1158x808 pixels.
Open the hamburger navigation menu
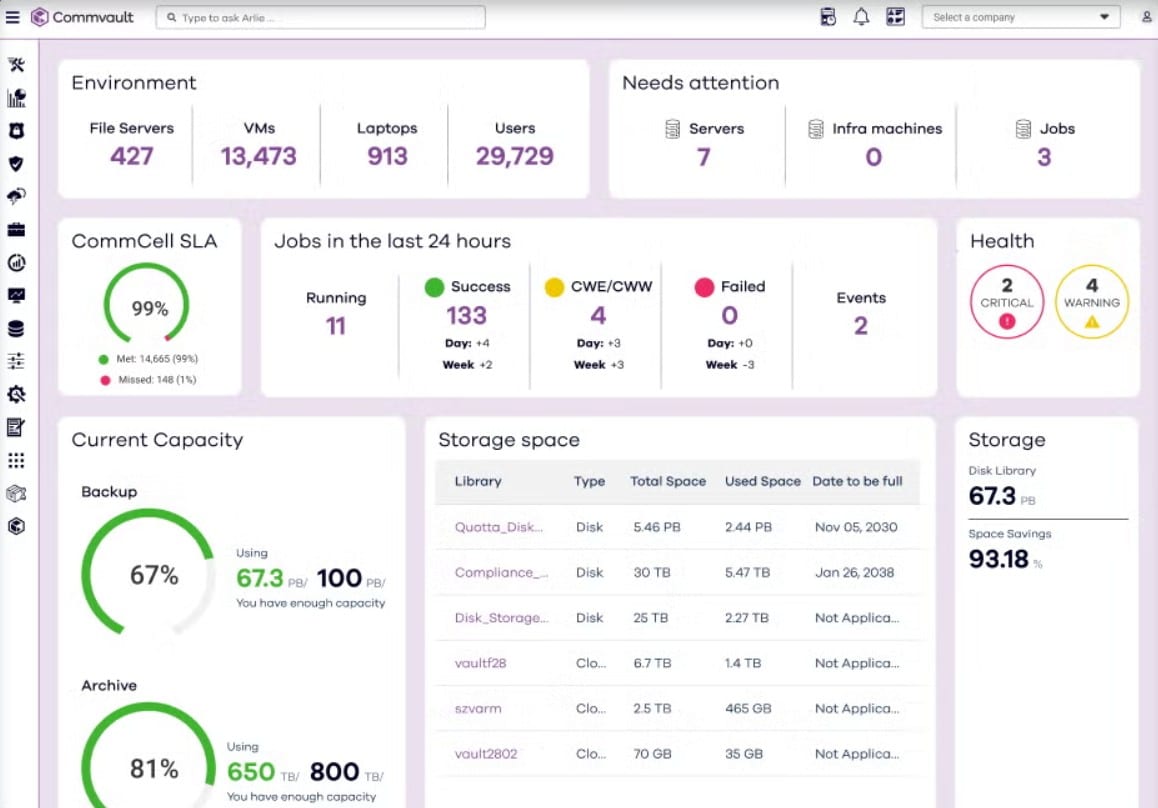coord(13,17)
